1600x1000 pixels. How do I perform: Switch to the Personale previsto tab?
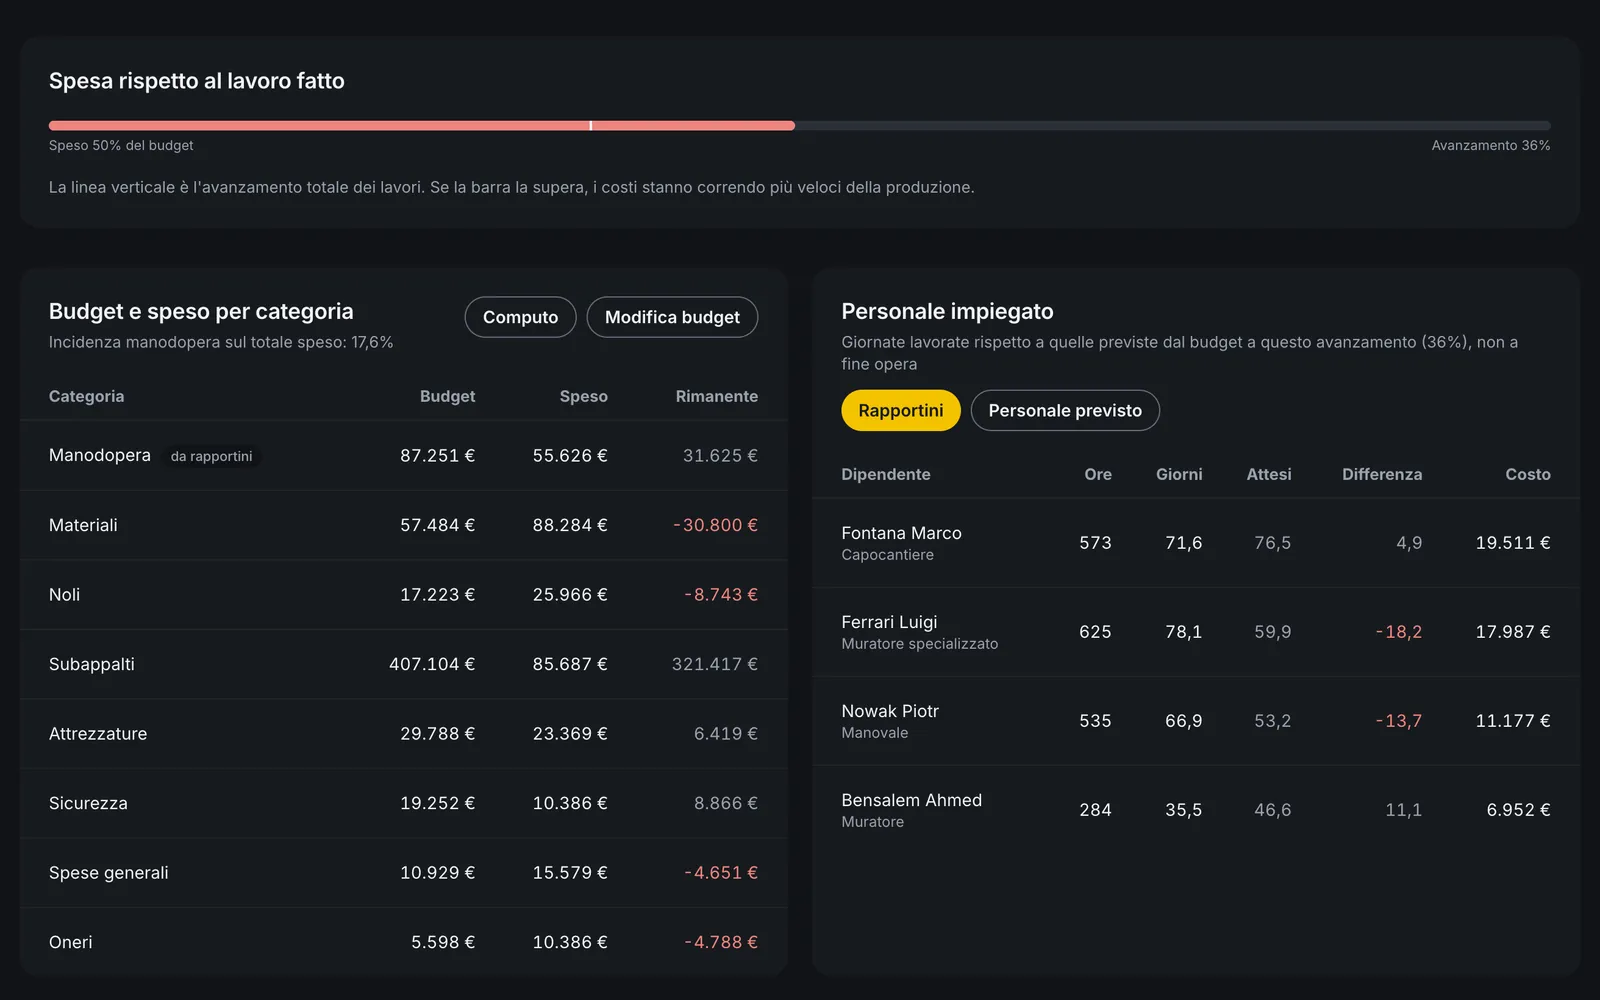coord(1065,411)
